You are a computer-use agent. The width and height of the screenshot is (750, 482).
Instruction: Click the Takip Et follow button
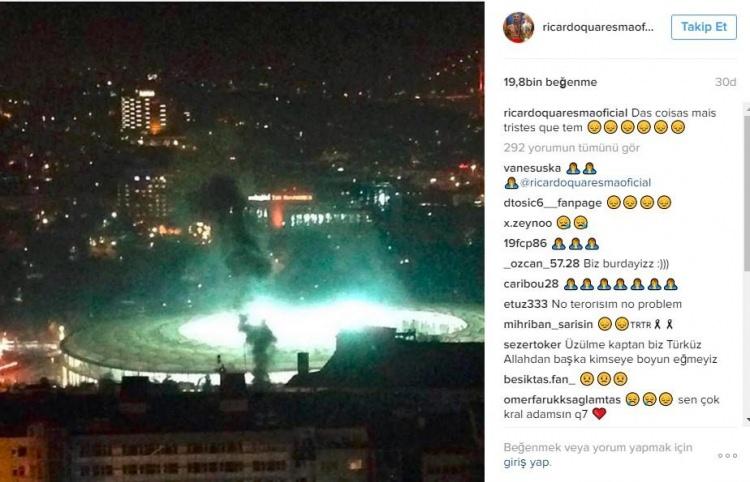[x=704, y=27]
